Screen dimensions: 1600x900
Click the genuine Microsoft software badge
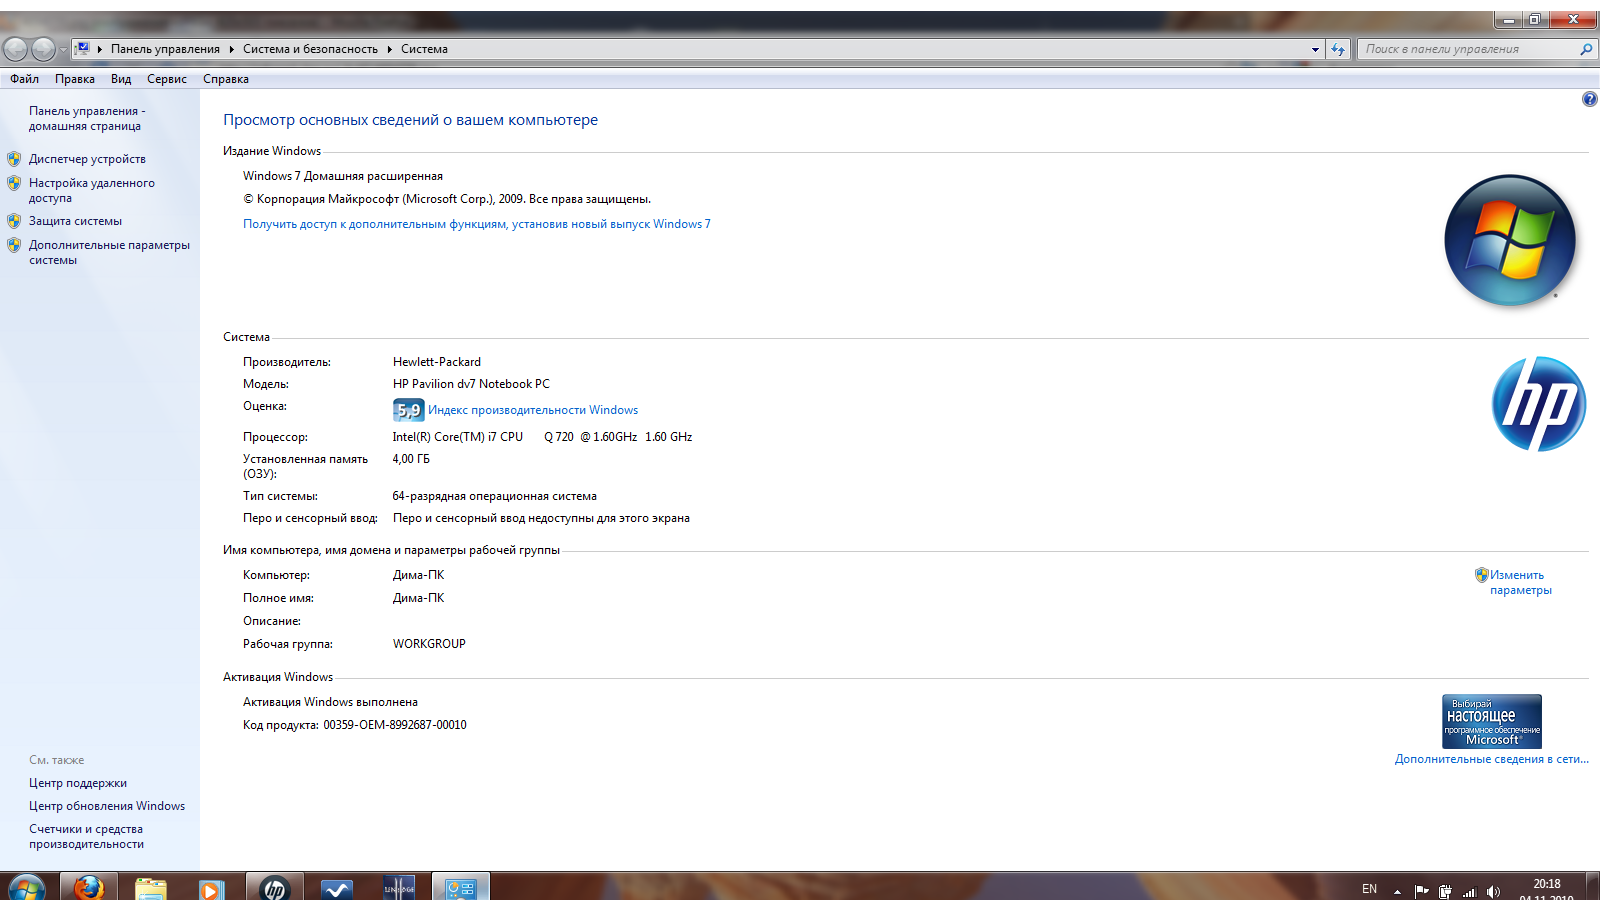click(x=1492, y=721)
